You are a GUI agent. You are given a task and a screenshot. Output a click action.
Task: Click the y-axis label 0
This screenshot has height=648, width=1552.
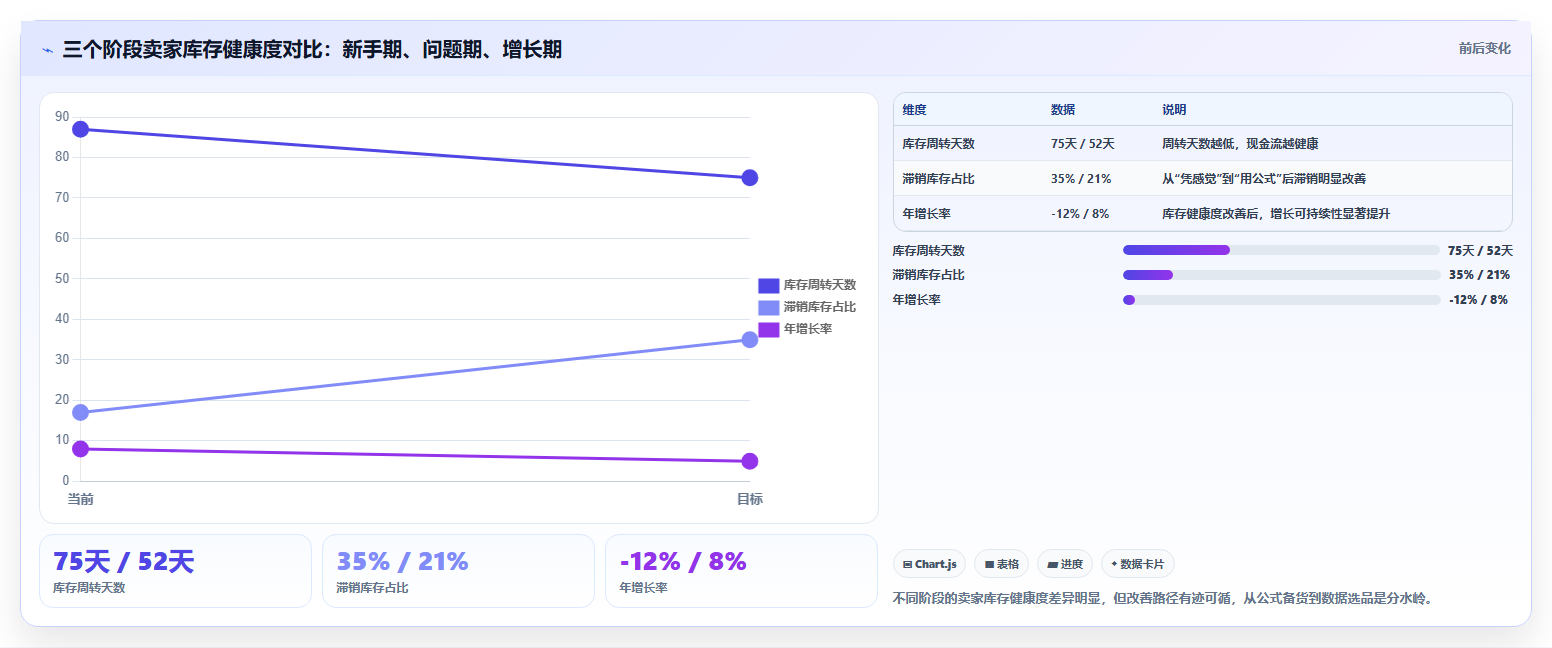point(66,480)
